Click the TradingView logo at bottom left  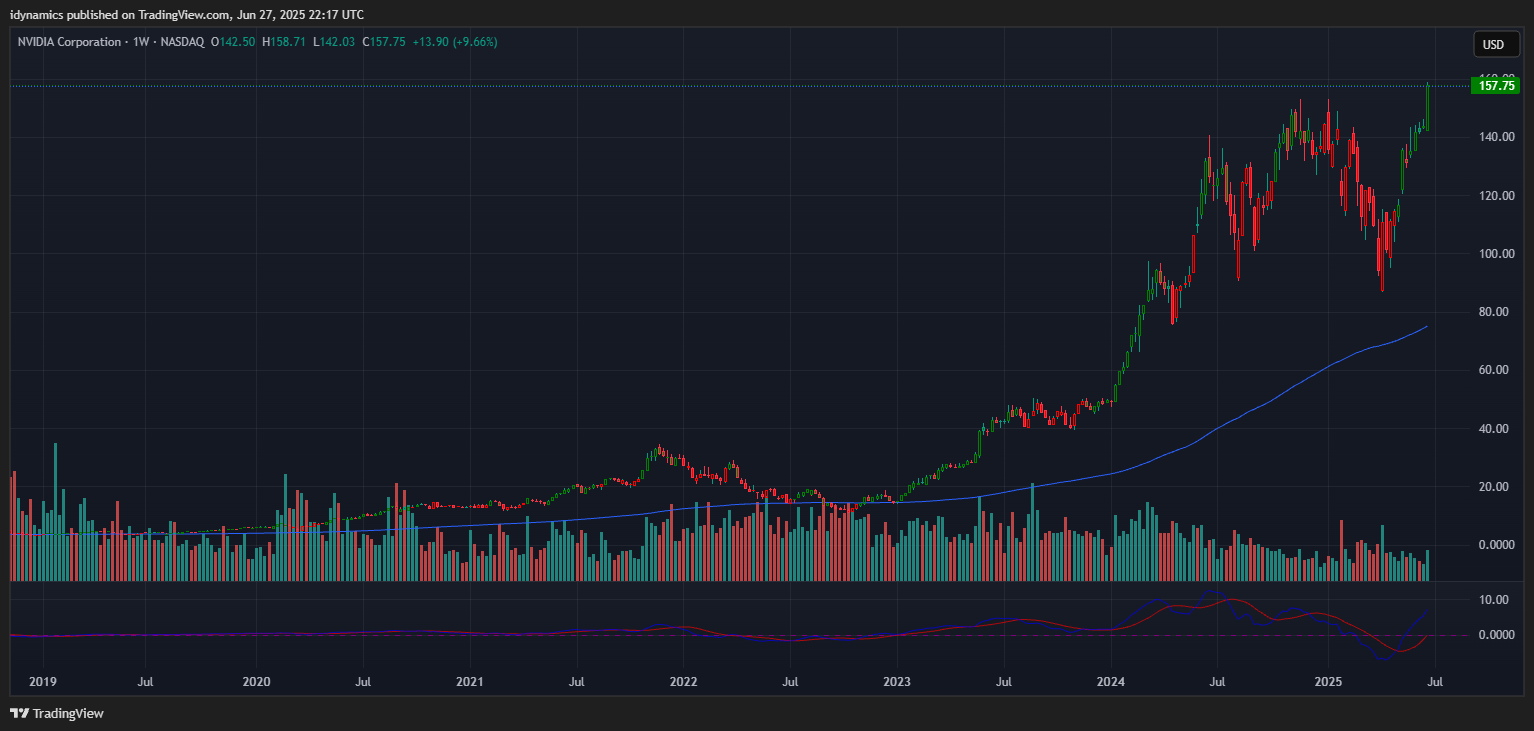57,714
